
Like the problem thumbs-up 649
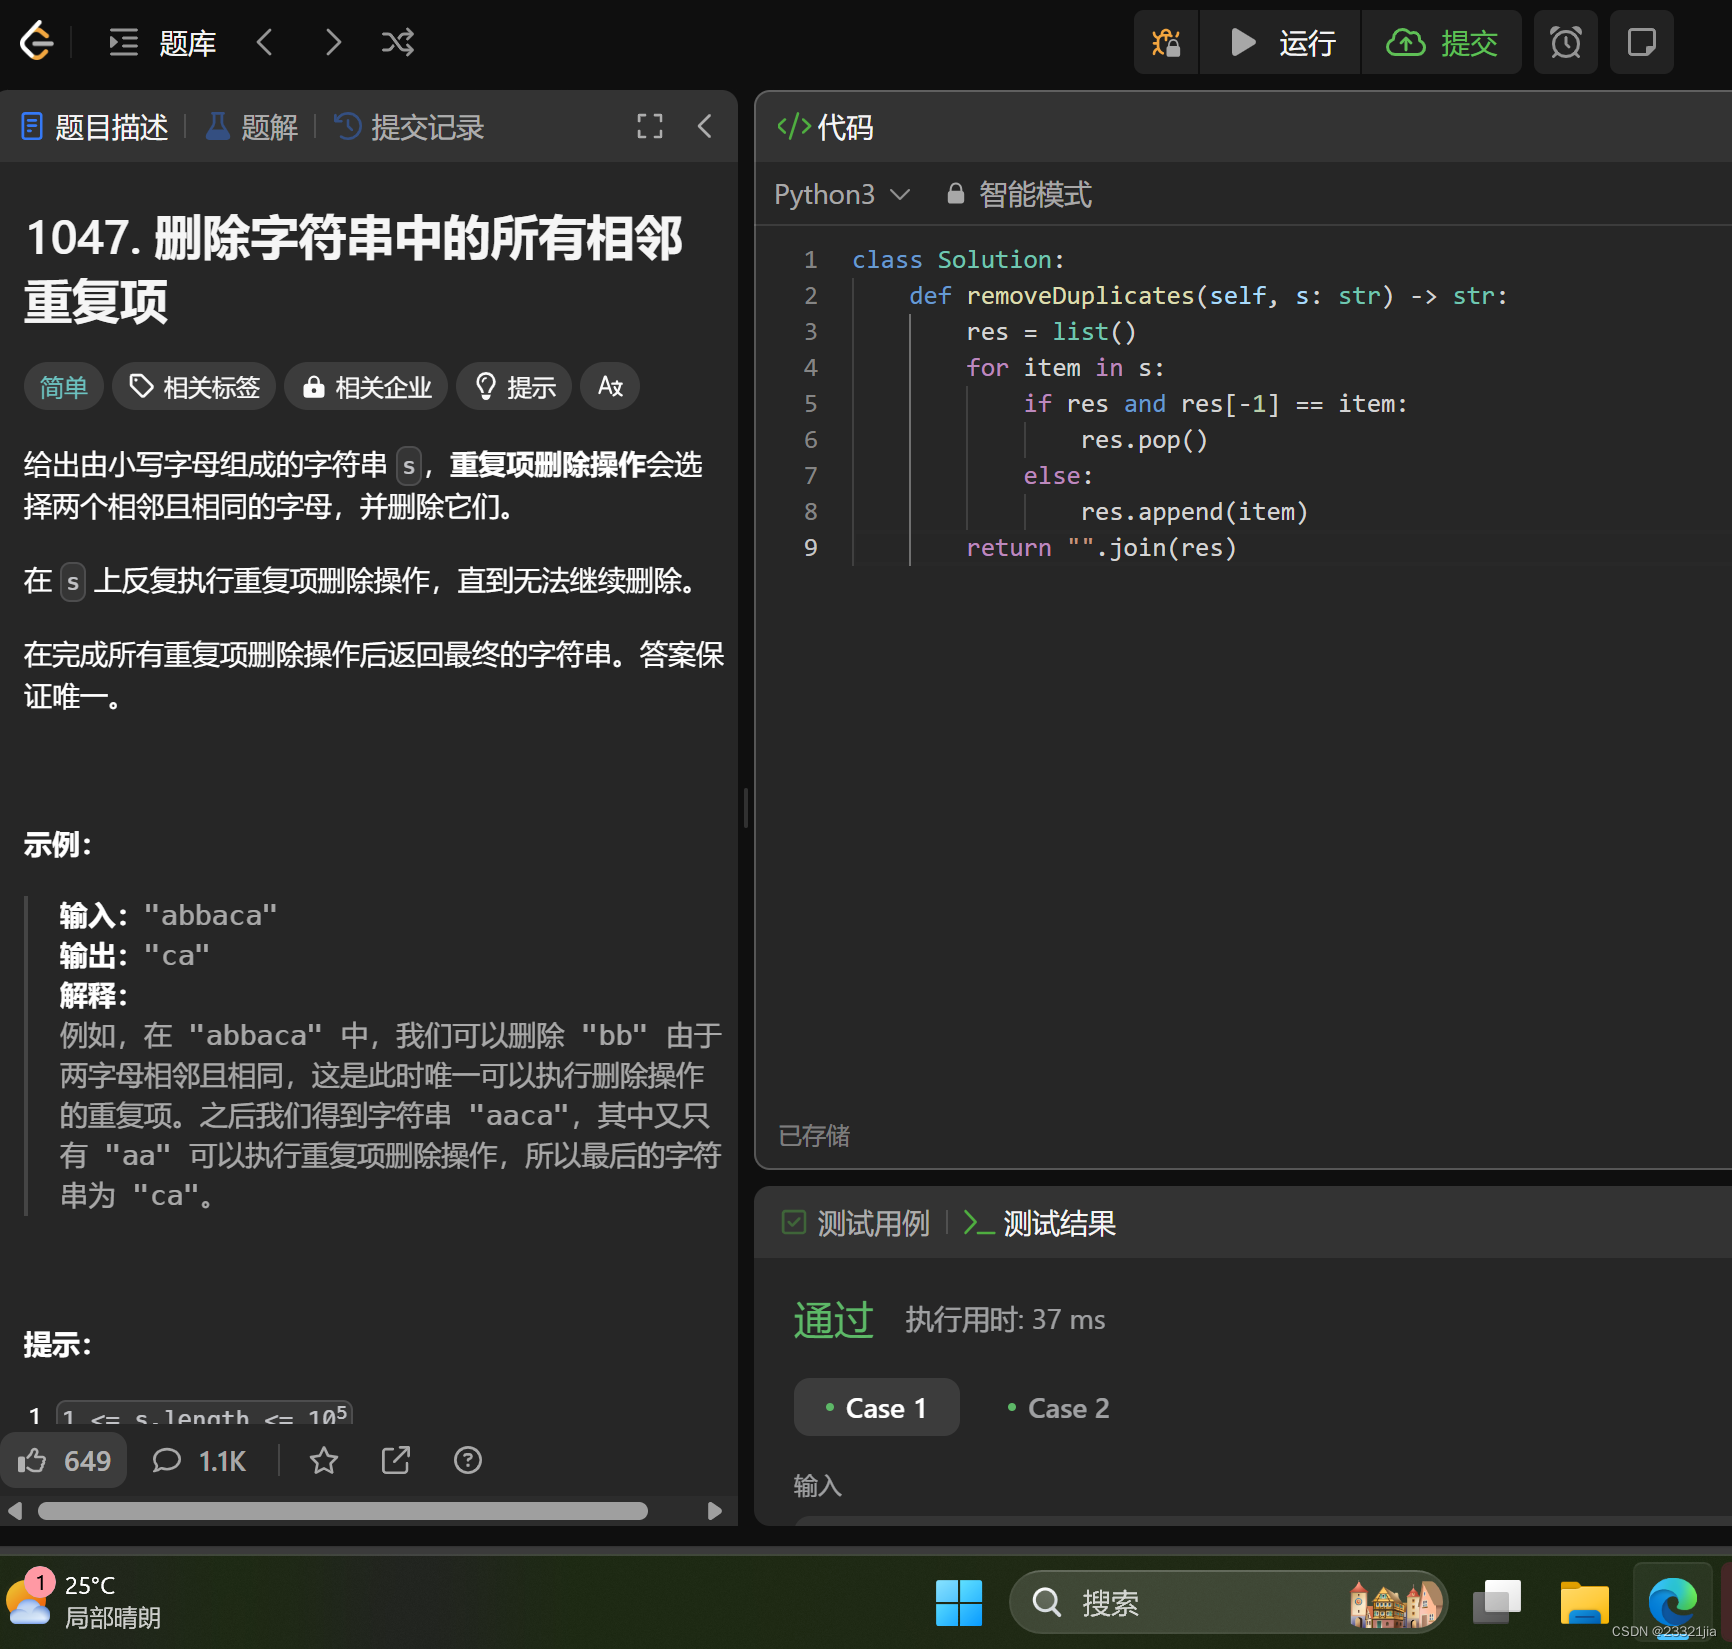click(64, 1461)
